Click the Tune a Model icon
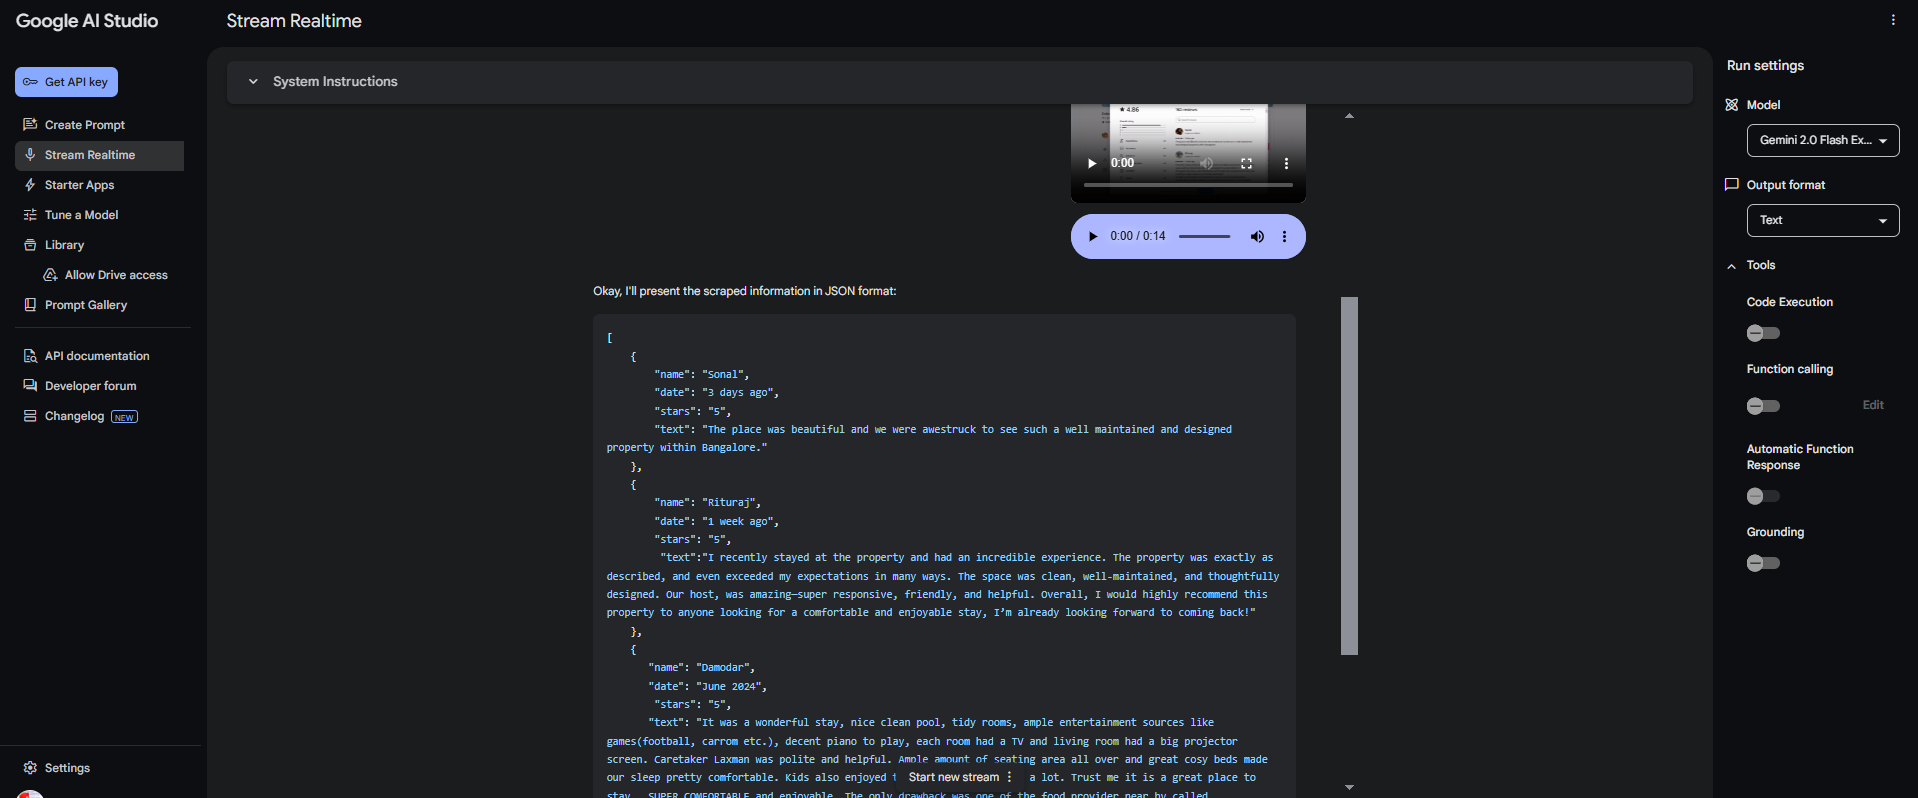 [x=30, y=215]
